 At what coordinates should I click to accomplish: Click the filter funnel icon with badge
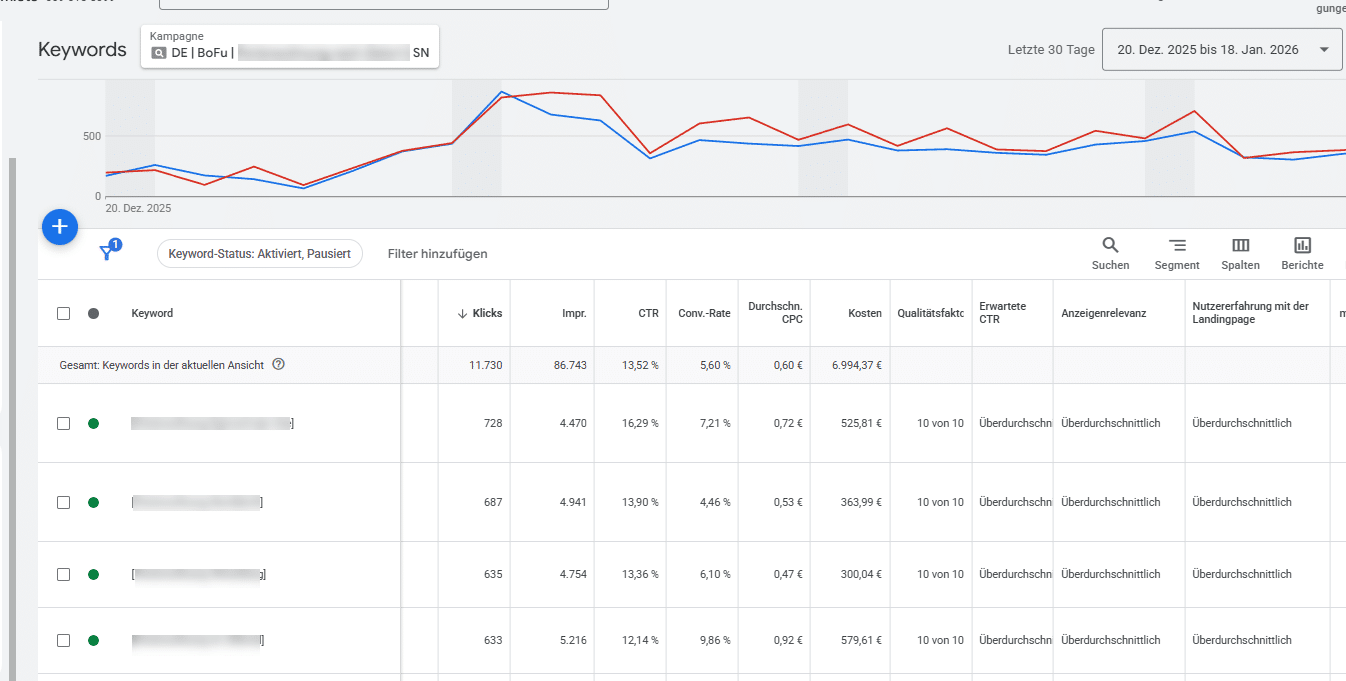point(107,253)
